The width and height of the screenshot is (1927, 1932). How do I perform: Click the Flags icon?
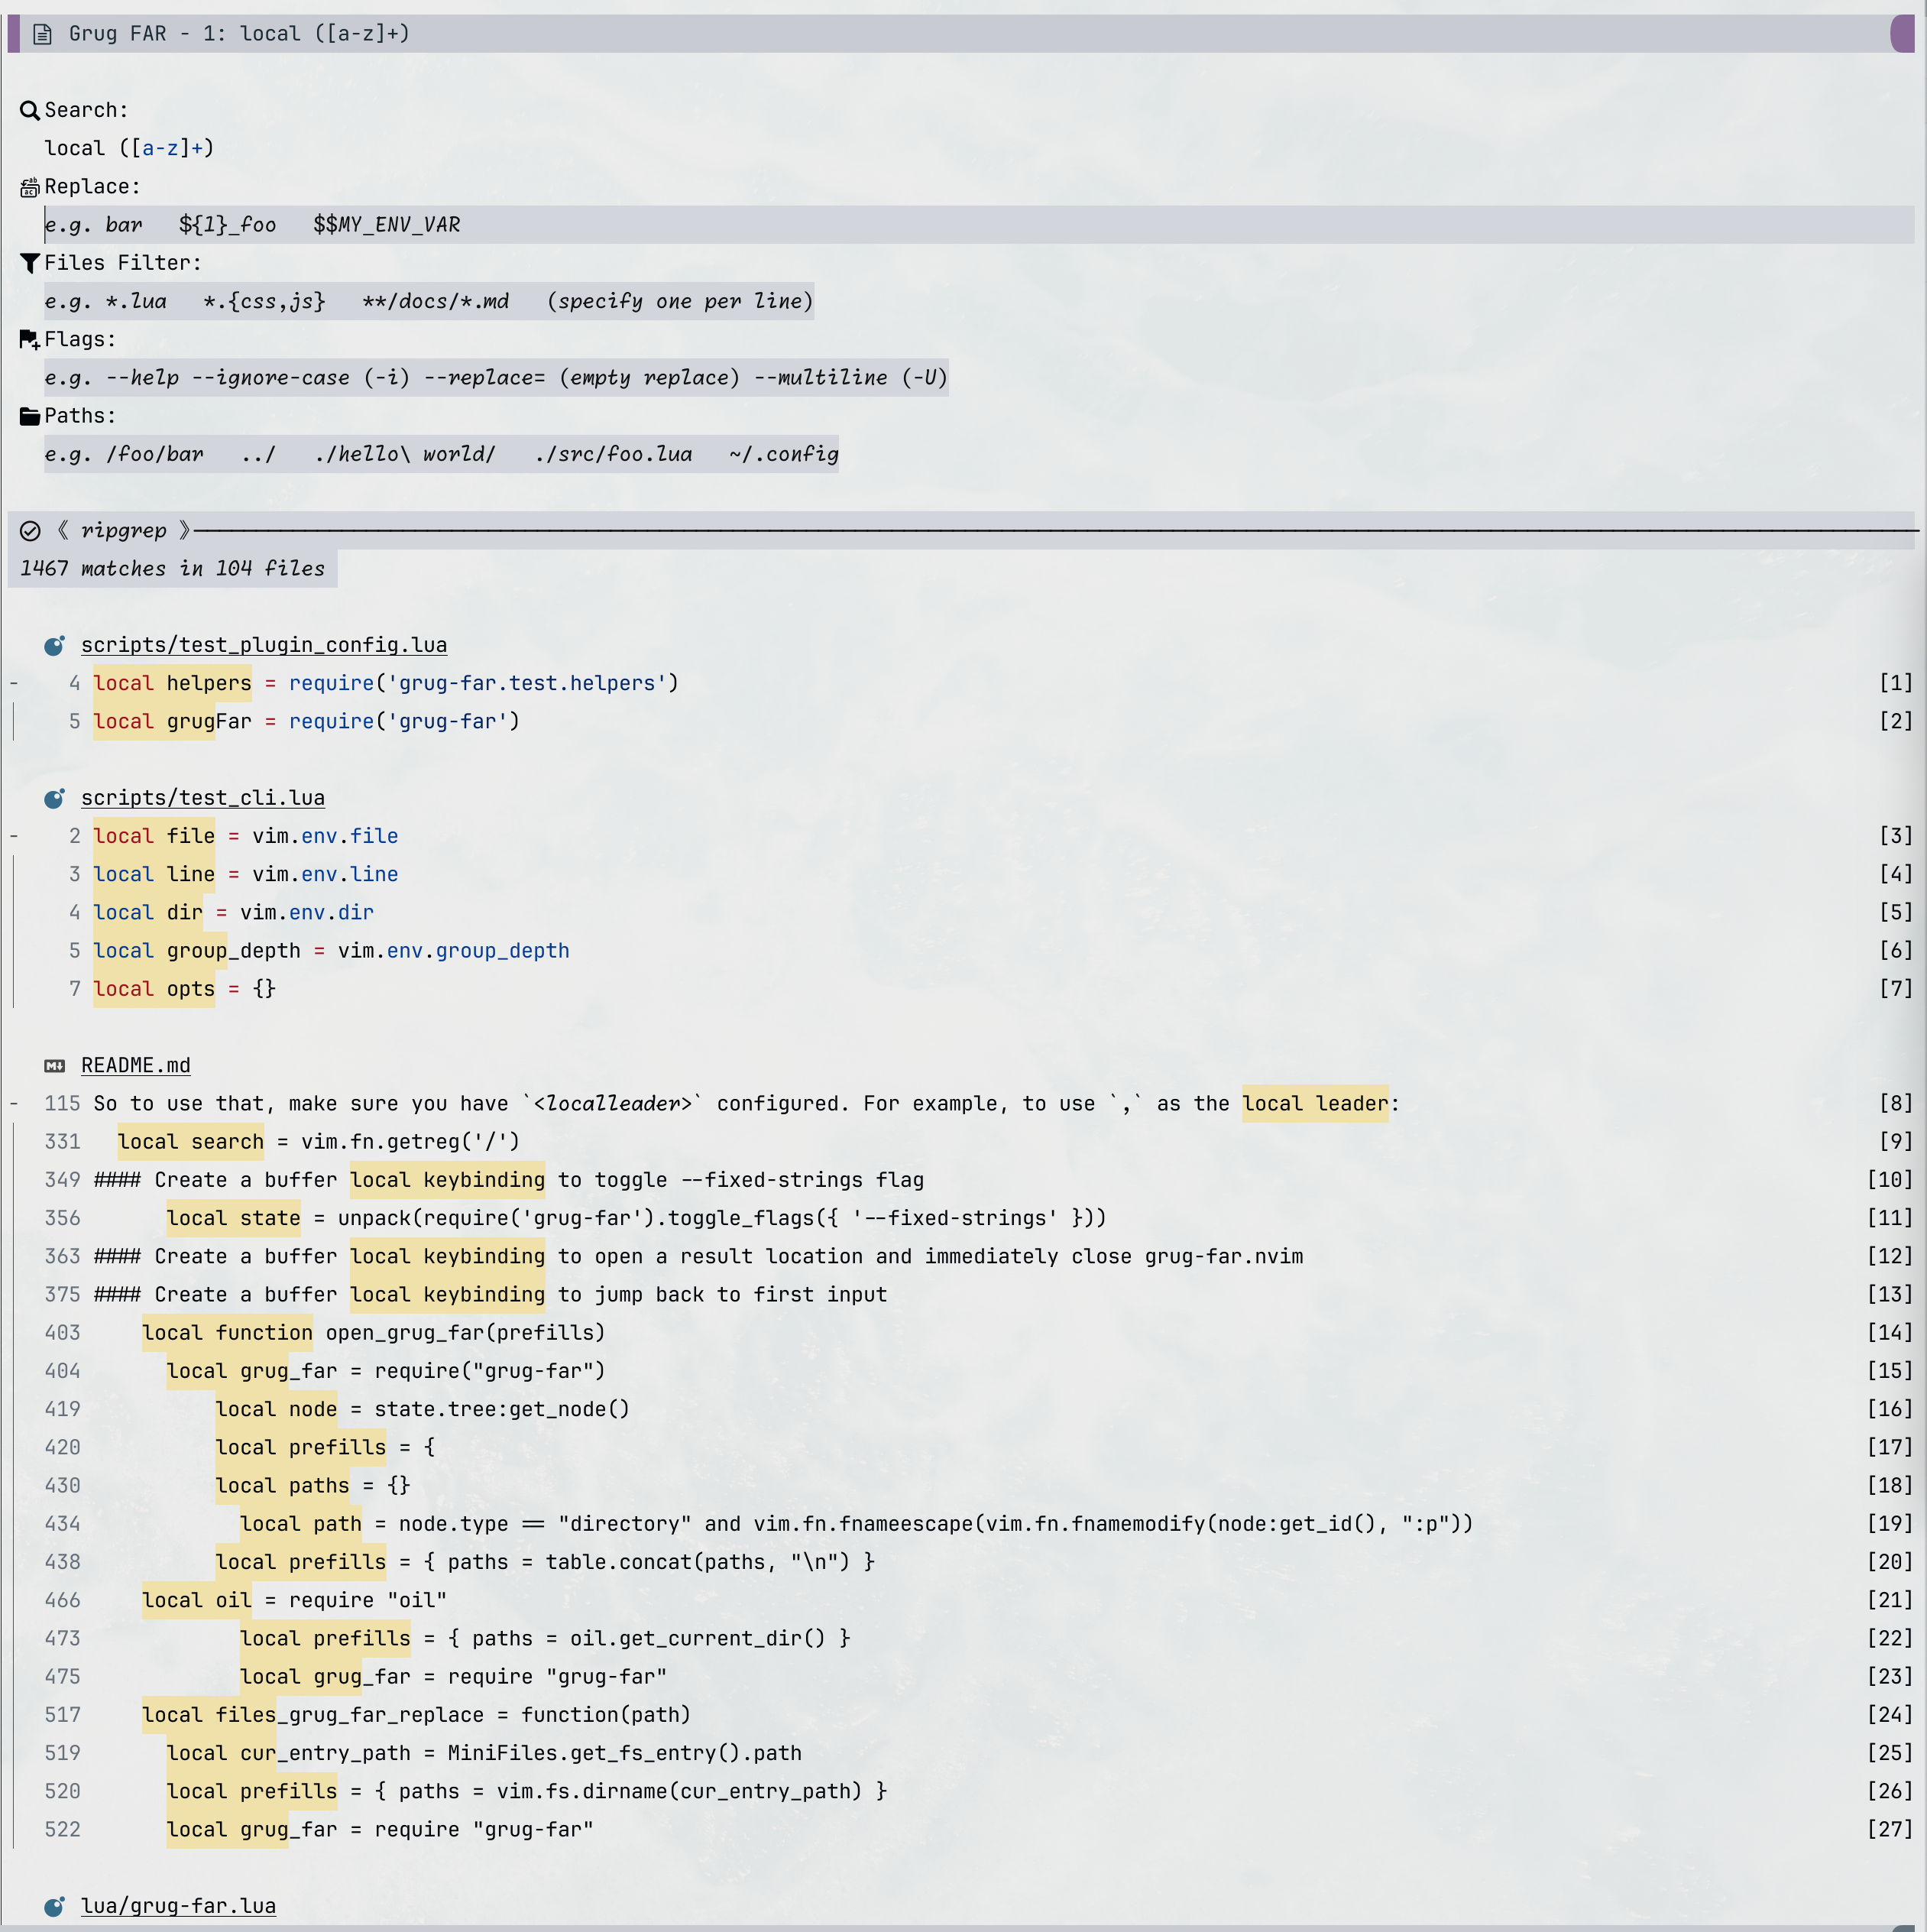(x=30, y=340)
